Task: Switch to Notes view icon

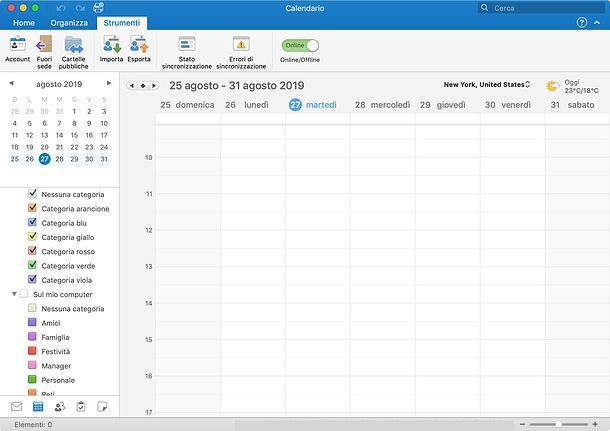Action: pos(102,406)
